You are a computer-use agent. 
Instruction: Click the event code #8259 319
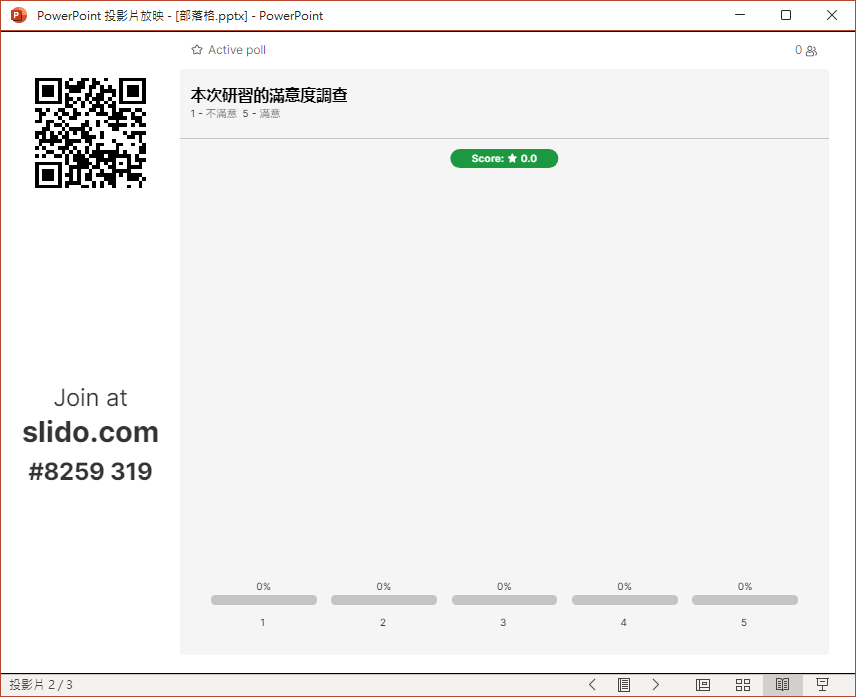pos(91,471)
